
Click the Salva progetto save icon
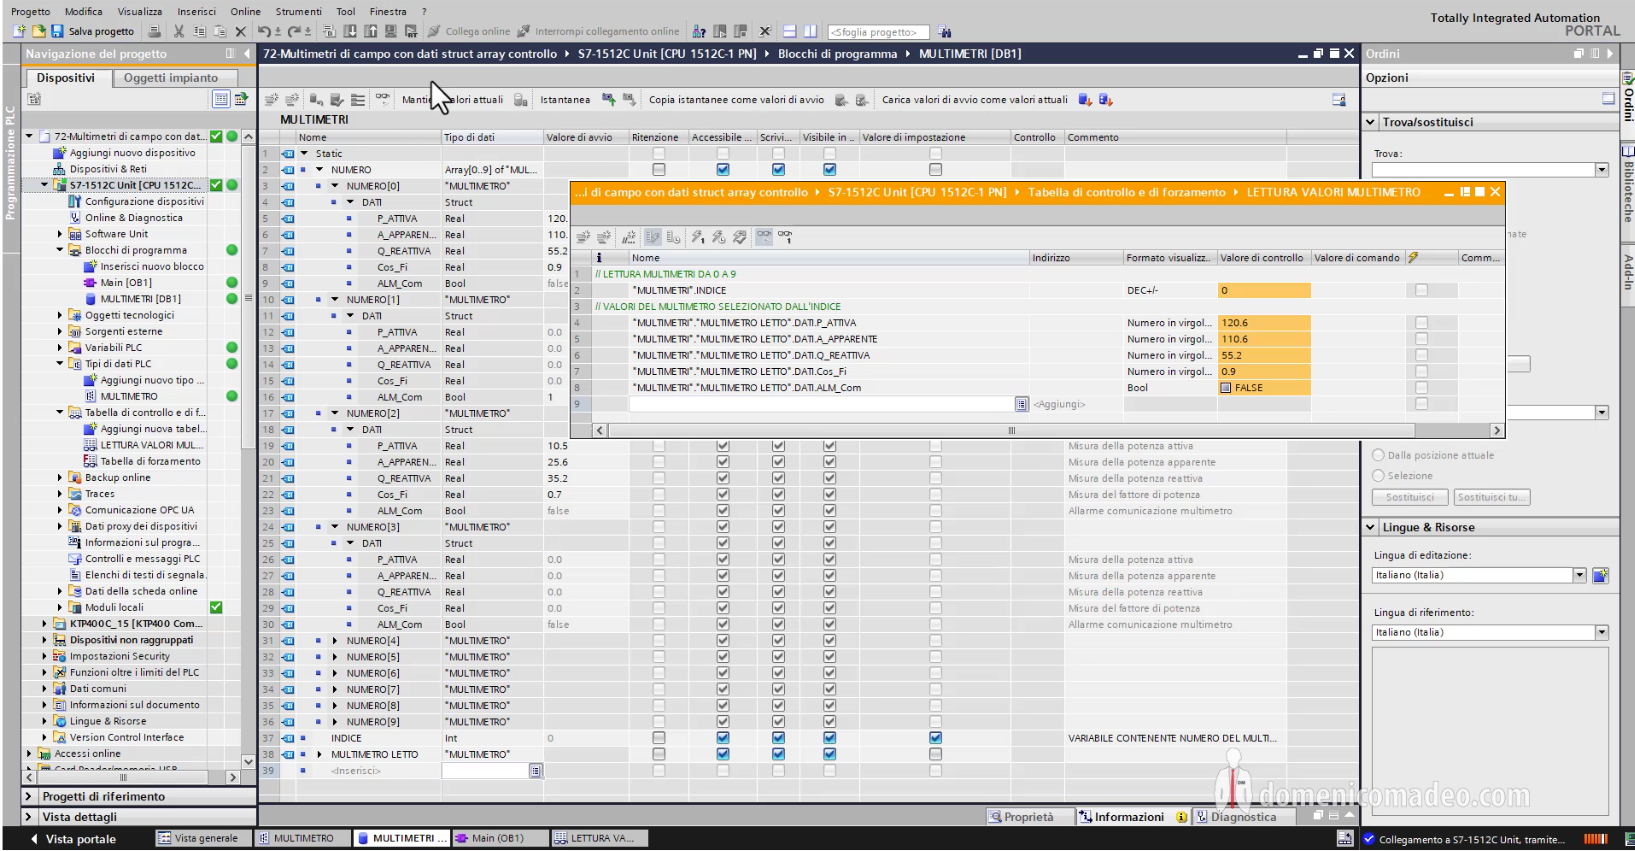pos(57,32)
